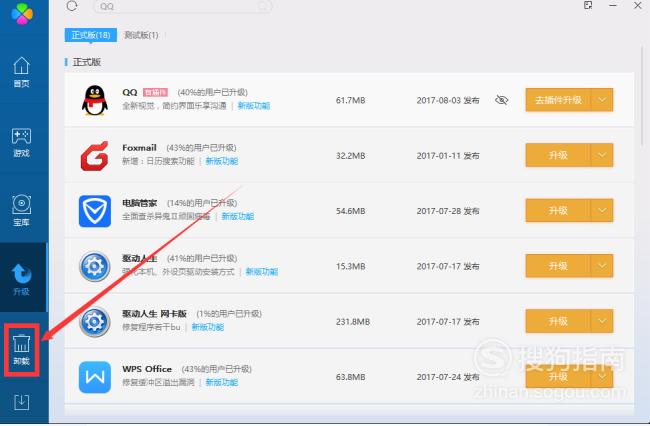Click 升级 button for 电脑管家
This screenshot has width=650, height=426.
pos(558,211)
